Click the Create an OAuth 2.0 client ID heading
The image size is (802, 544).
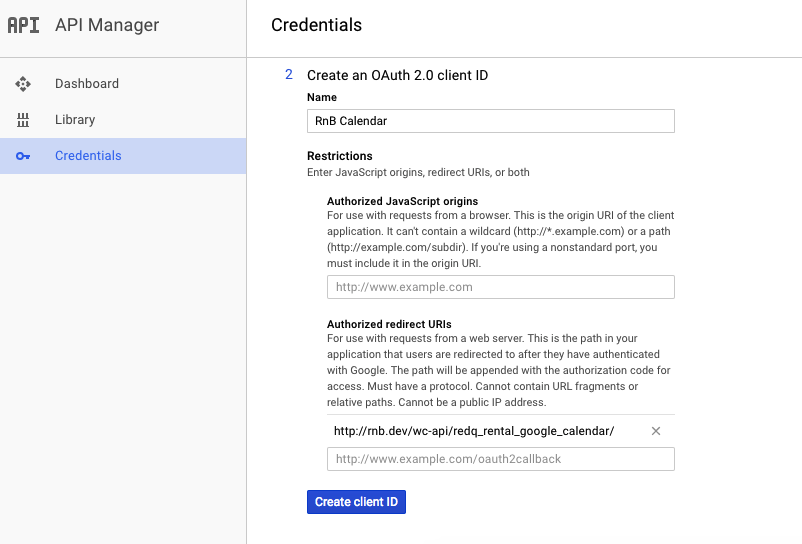397,75
